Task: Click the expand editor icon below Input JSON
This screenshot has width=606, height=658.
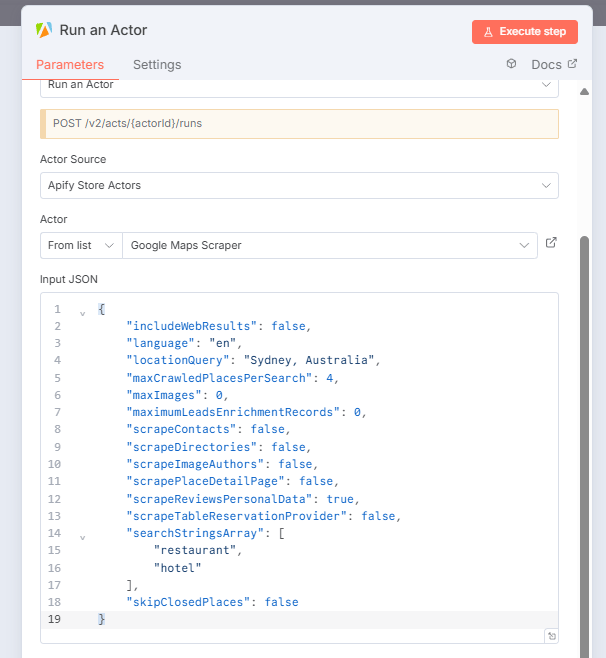Action: 552,636
